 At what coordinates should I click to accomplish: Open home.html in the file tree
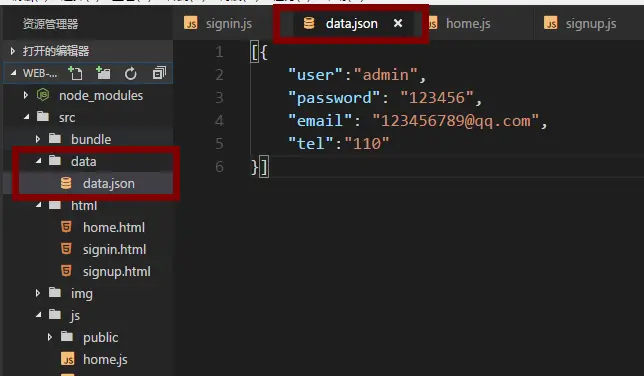point(88,227)
